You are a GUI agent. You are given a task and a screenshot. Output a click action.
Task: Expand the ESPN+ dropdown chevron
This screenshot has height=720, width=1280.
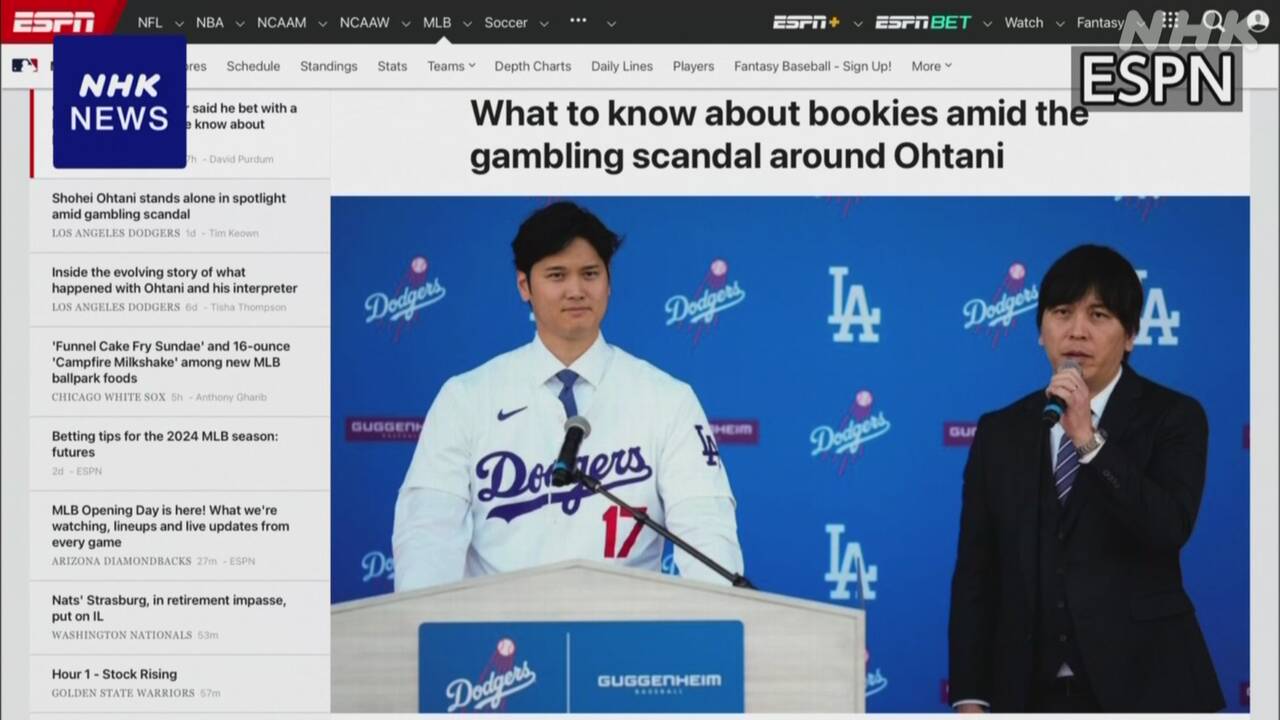pos(856,23)
